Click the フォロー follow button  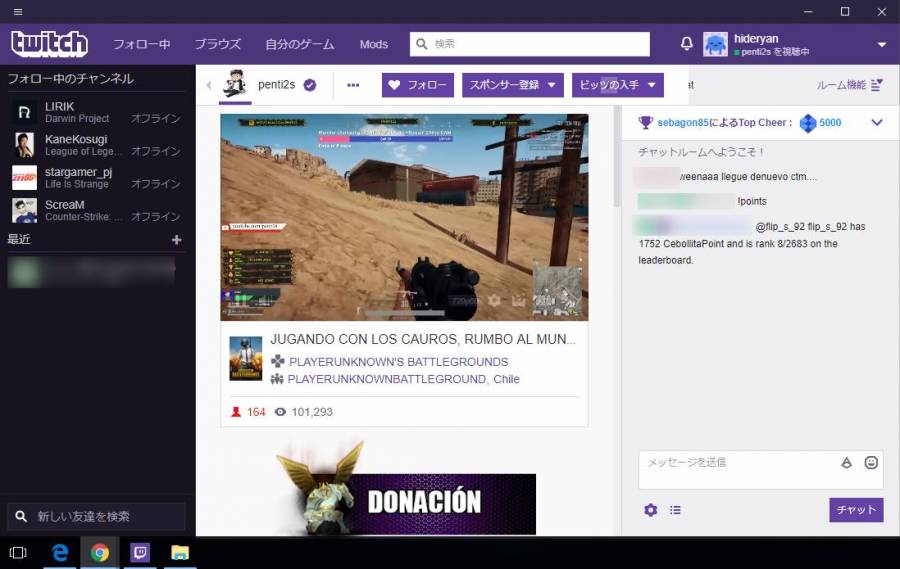click(418, 85)
